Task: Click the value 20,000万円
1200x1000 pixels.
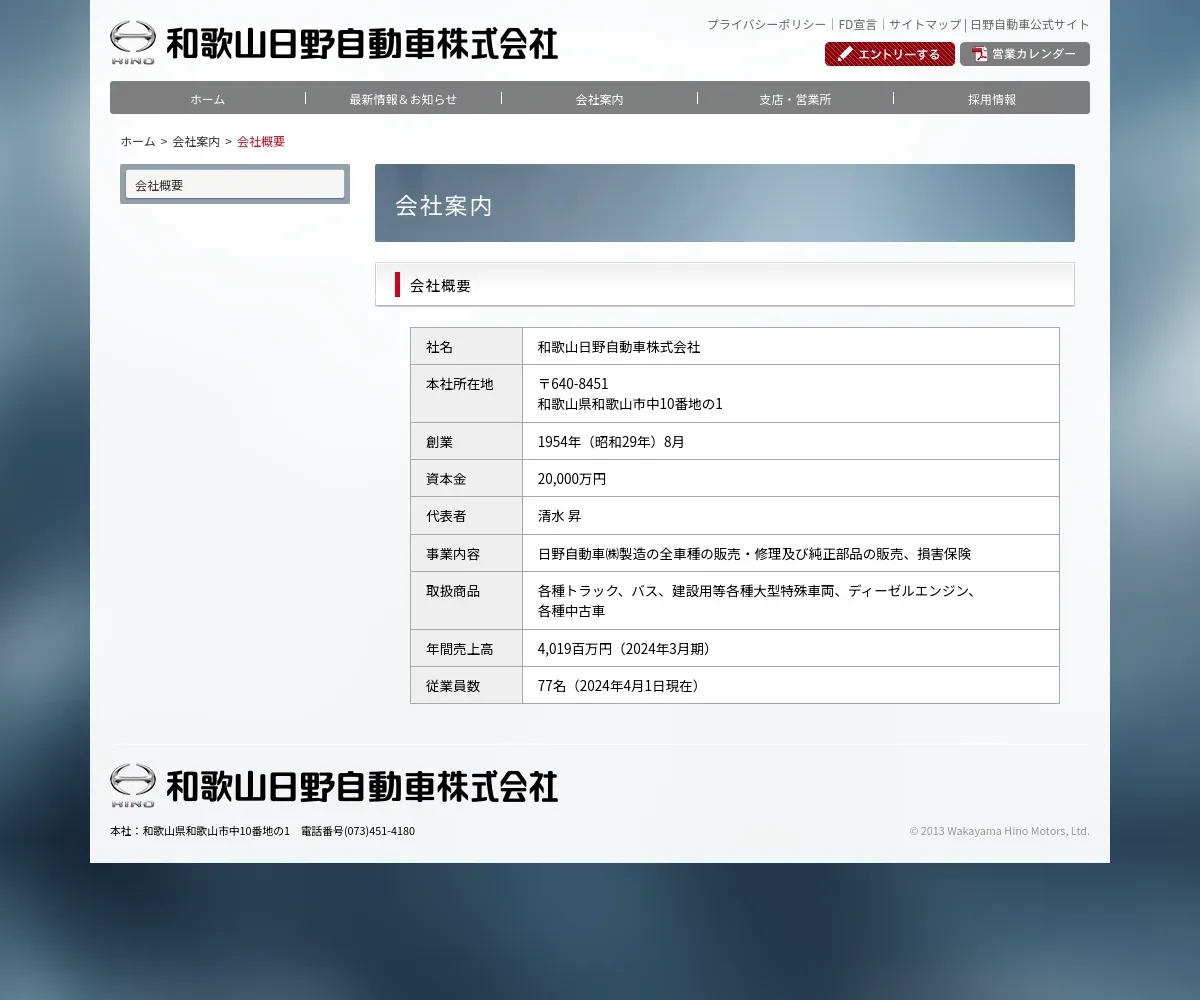Action: 572,479
